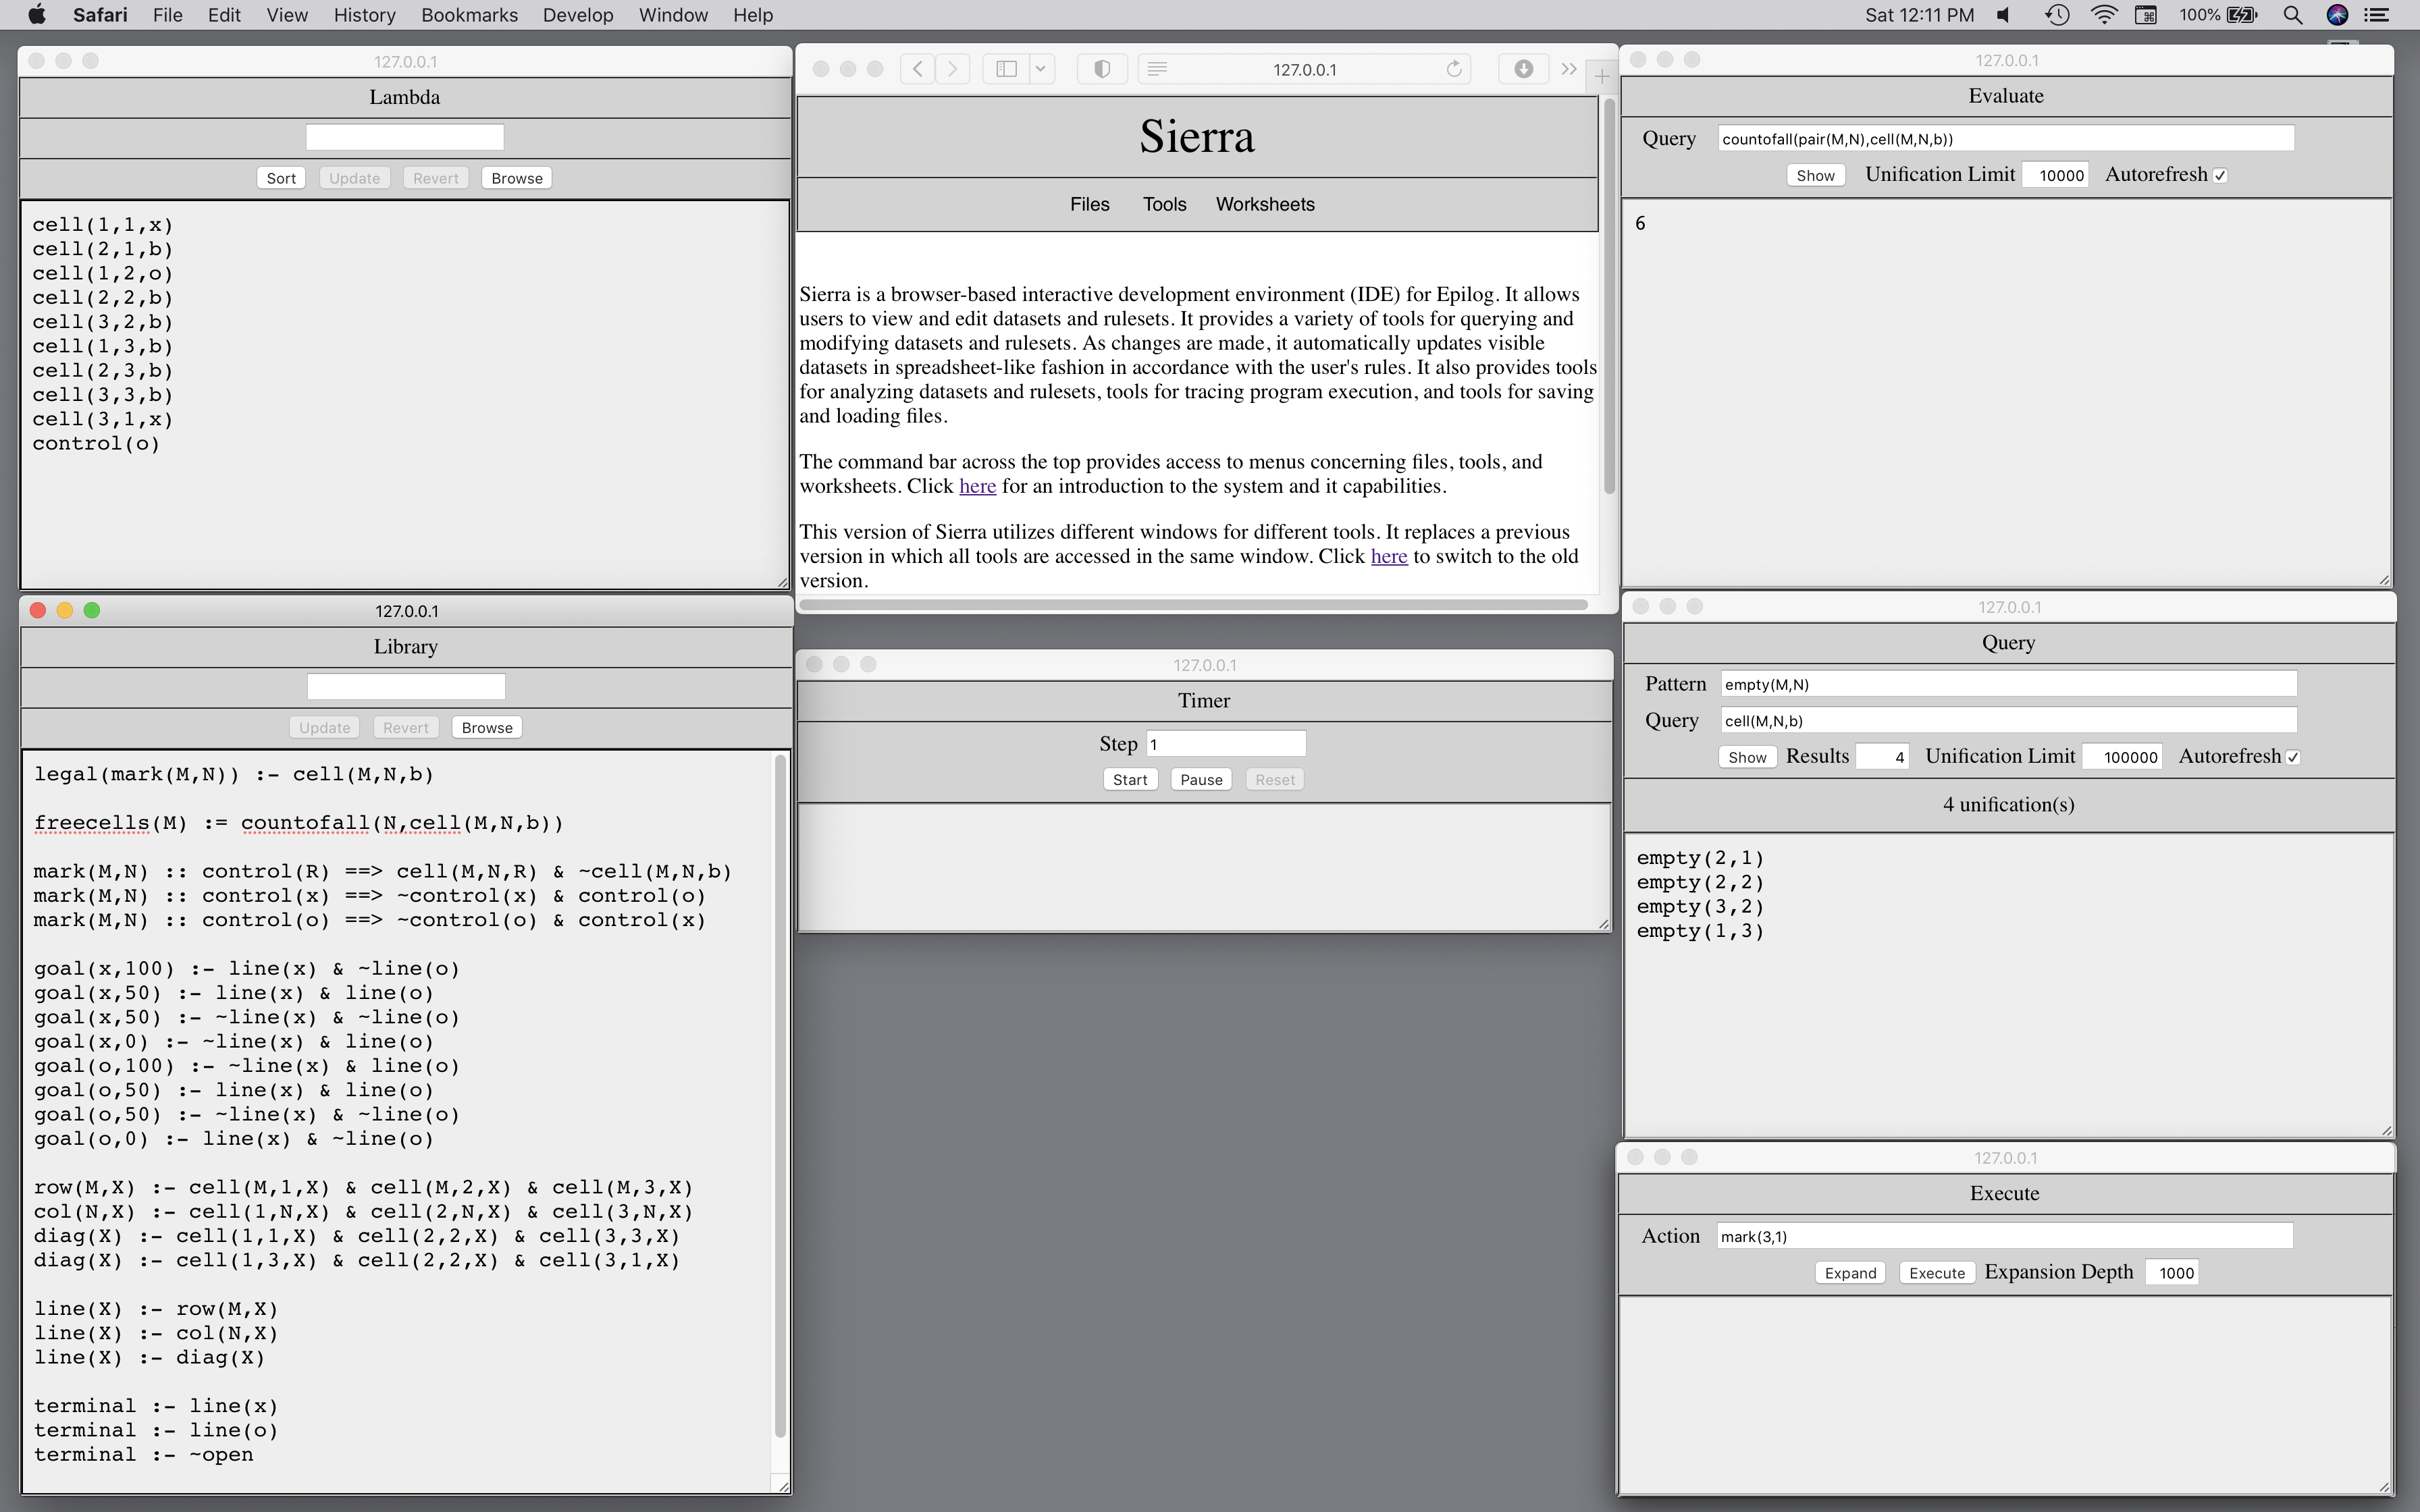This screenshot has width=2420, height=1512.
Task: Open the Develop menu in menu bar
Action: tap(577, 15)
